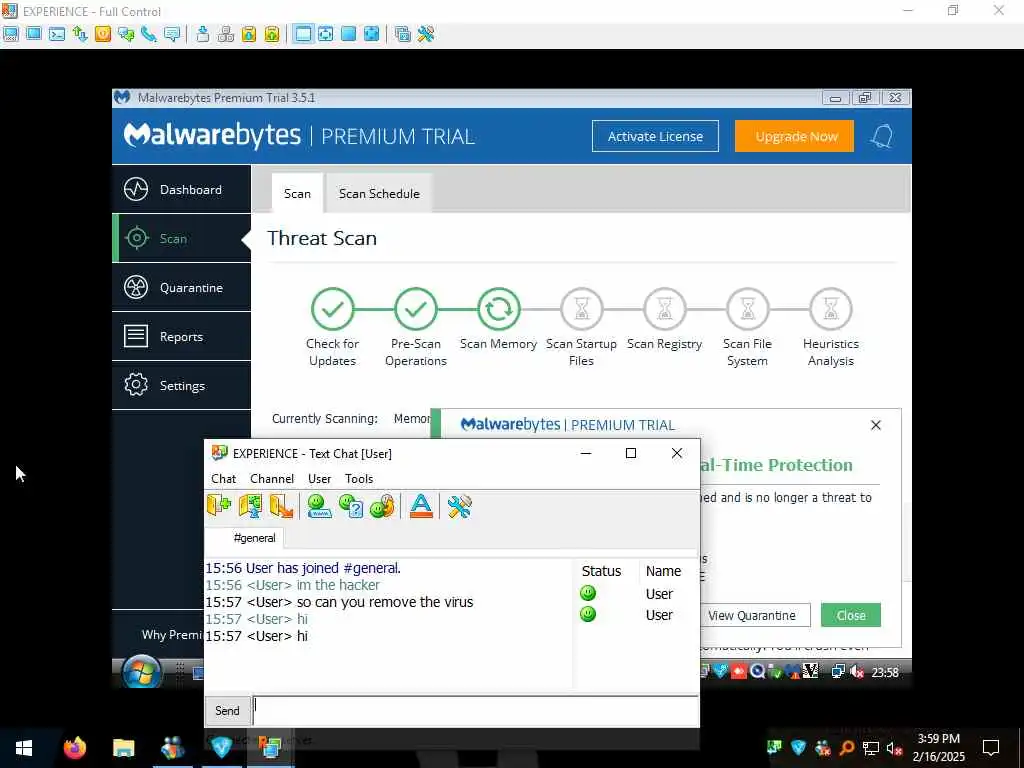The image size is (1024, 768).
Task: Select Scan in Malwarebytes sidebar
Action: (x=182, y=238)
